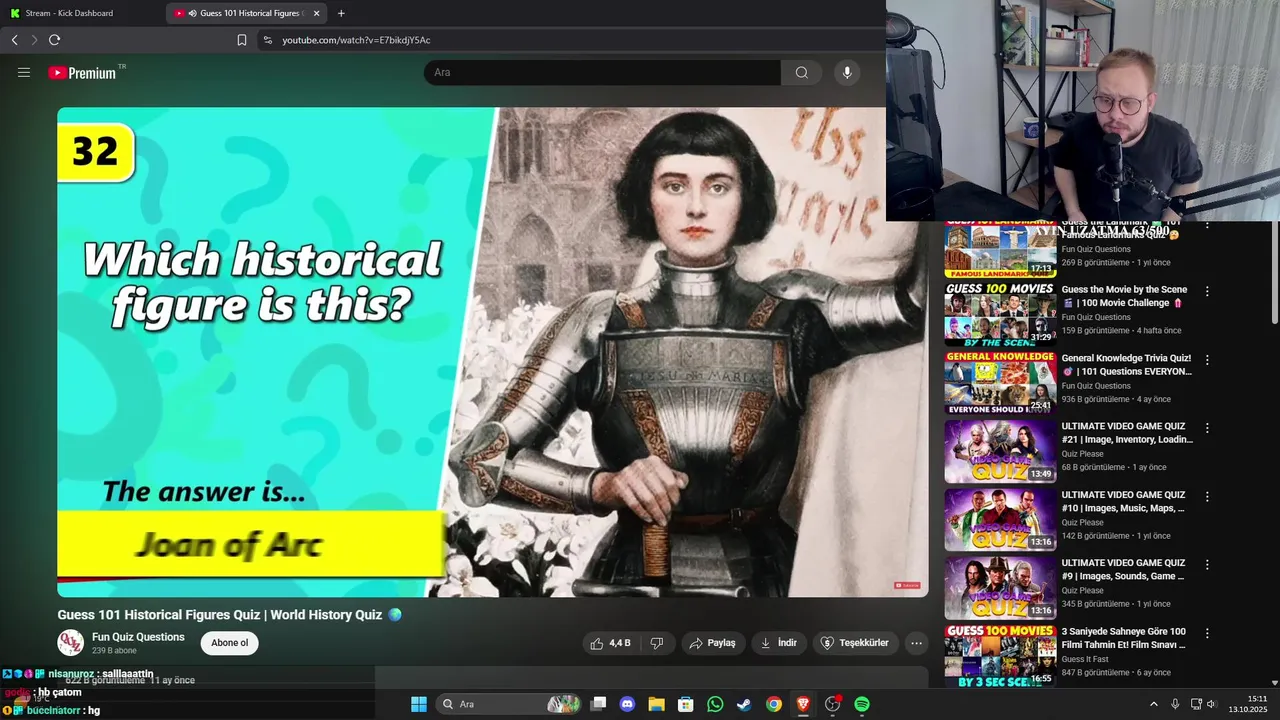Open a new browser tab
Screen dimensions: 1280x720
[341, 13]
